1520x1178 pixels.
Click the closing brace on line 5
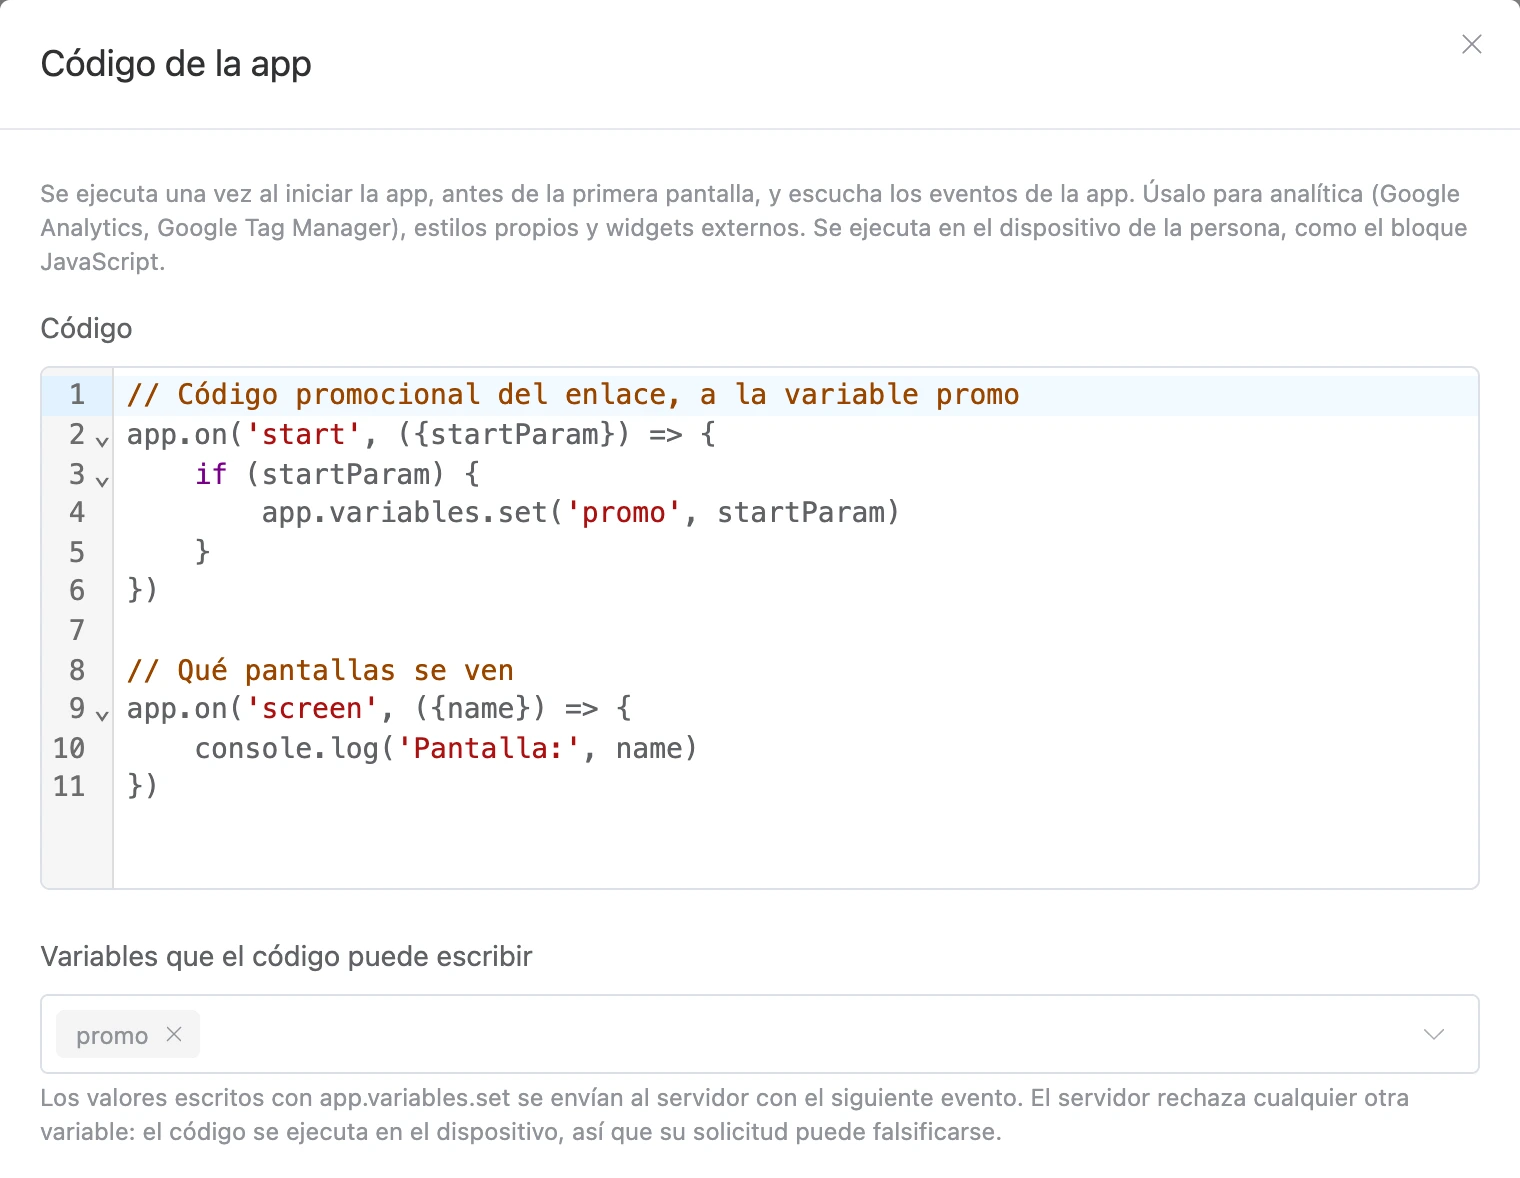coord(203,551)
